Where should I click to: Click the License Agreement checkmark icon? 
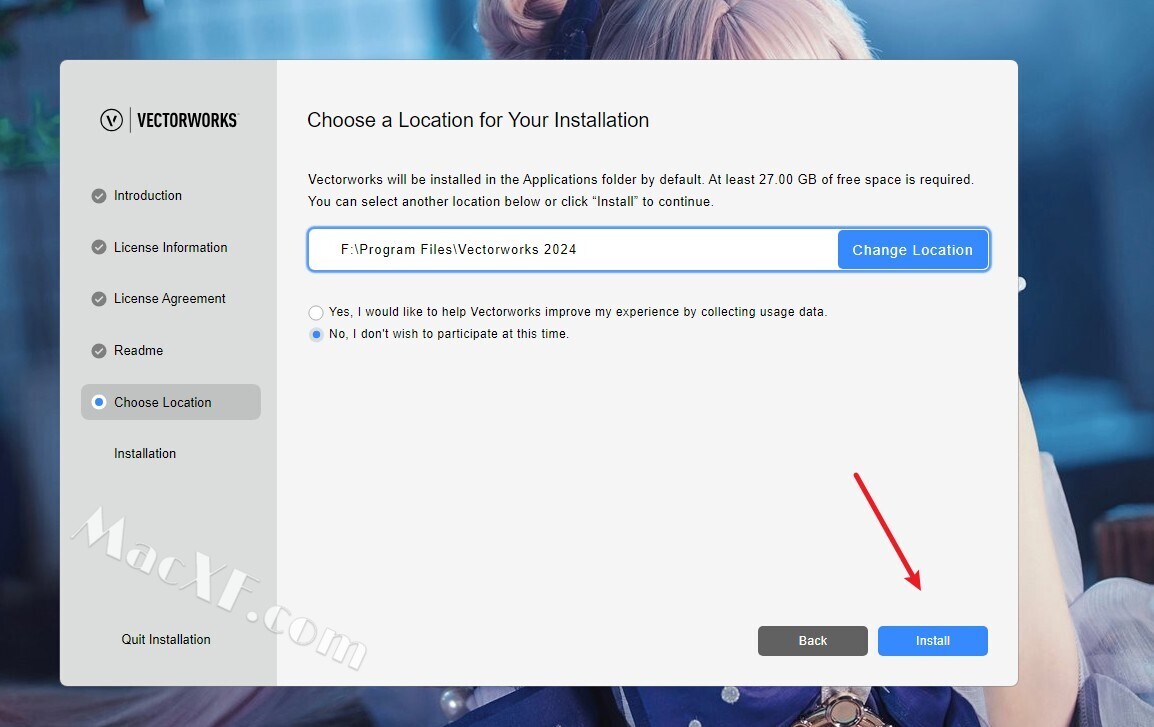click(x=99, y=299)
